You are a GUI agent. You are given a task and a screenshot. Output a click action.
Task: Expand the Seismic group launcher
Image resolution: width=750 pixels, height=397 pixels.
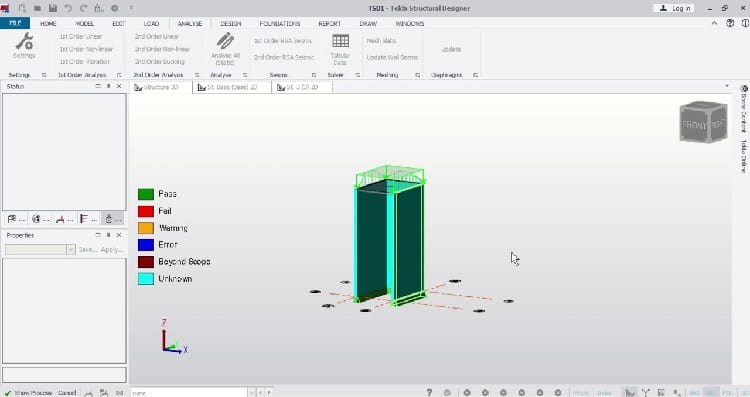(x=314, y=75)
